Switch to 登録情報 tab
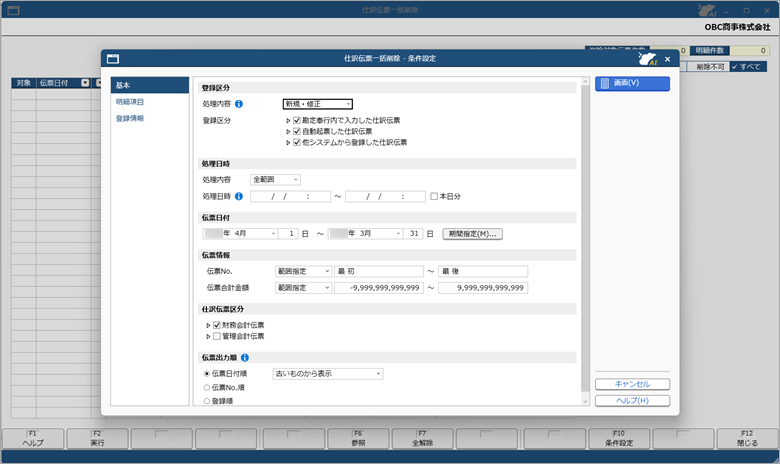 coord(130,118)
